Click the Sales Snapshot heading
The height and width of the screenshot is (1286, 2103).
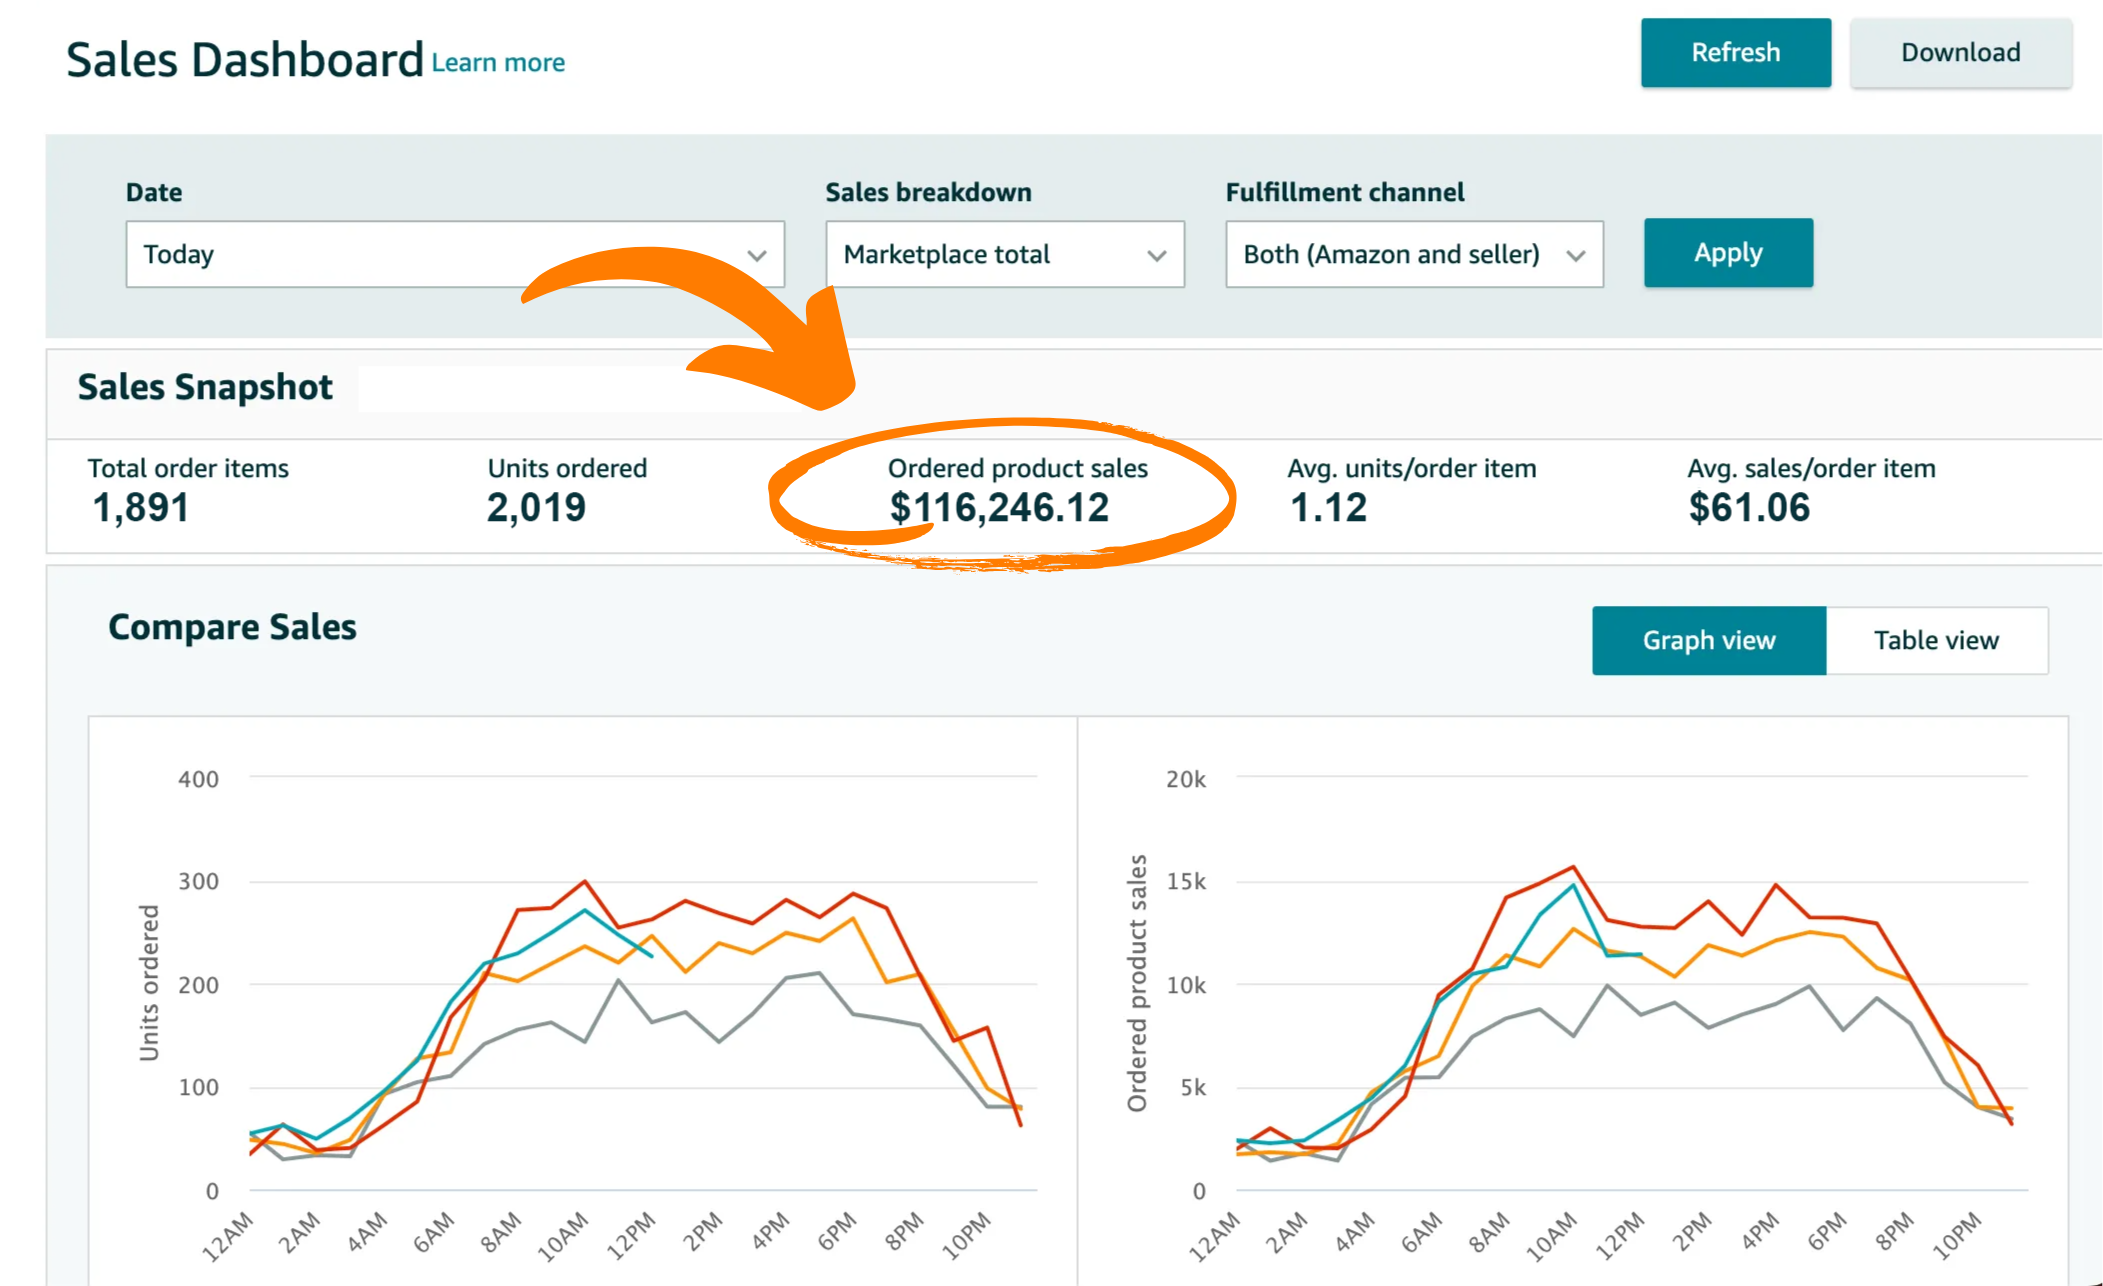click(205, 387)
